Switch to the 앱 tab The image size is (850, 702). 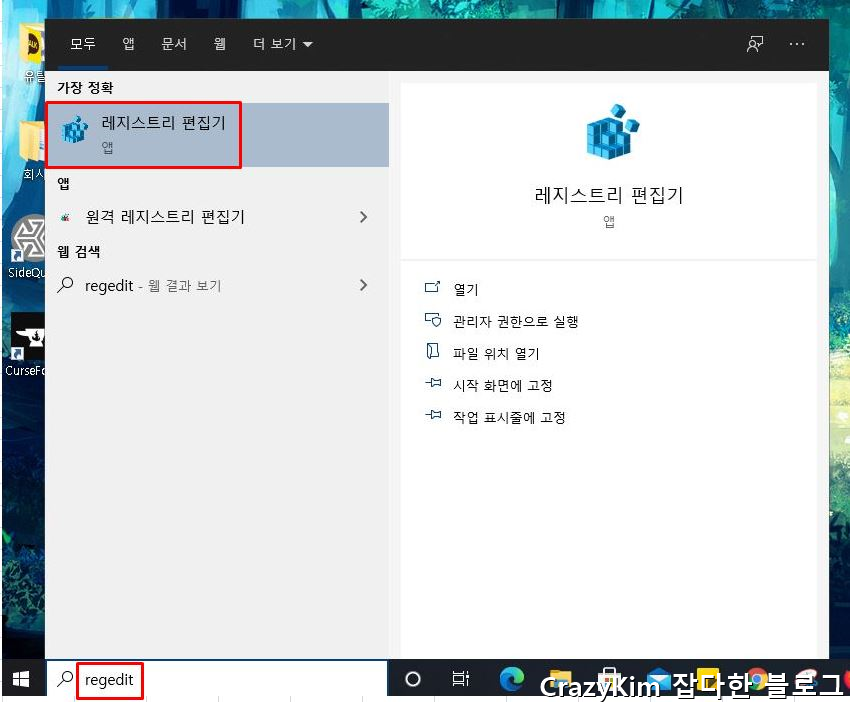click(128, 43)
